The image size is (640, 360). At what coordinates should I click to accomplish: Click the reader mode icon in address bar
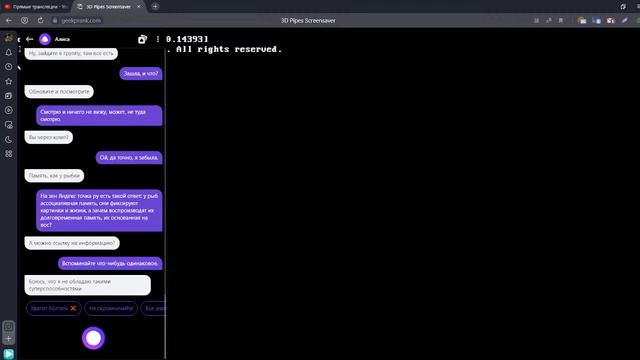(x=536, y=20)
